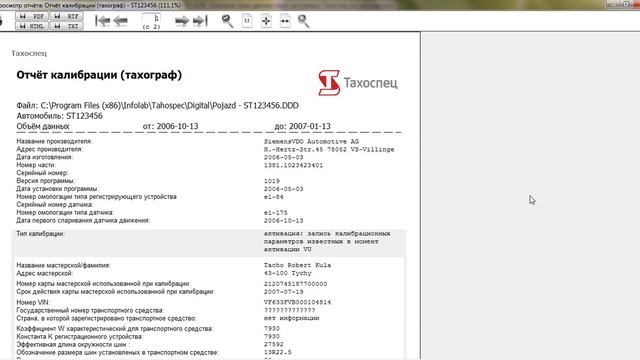Click the line Автомобиль: ST123456
The height and width of the screenshot is (360, 640).
click(x=60, y=116)
